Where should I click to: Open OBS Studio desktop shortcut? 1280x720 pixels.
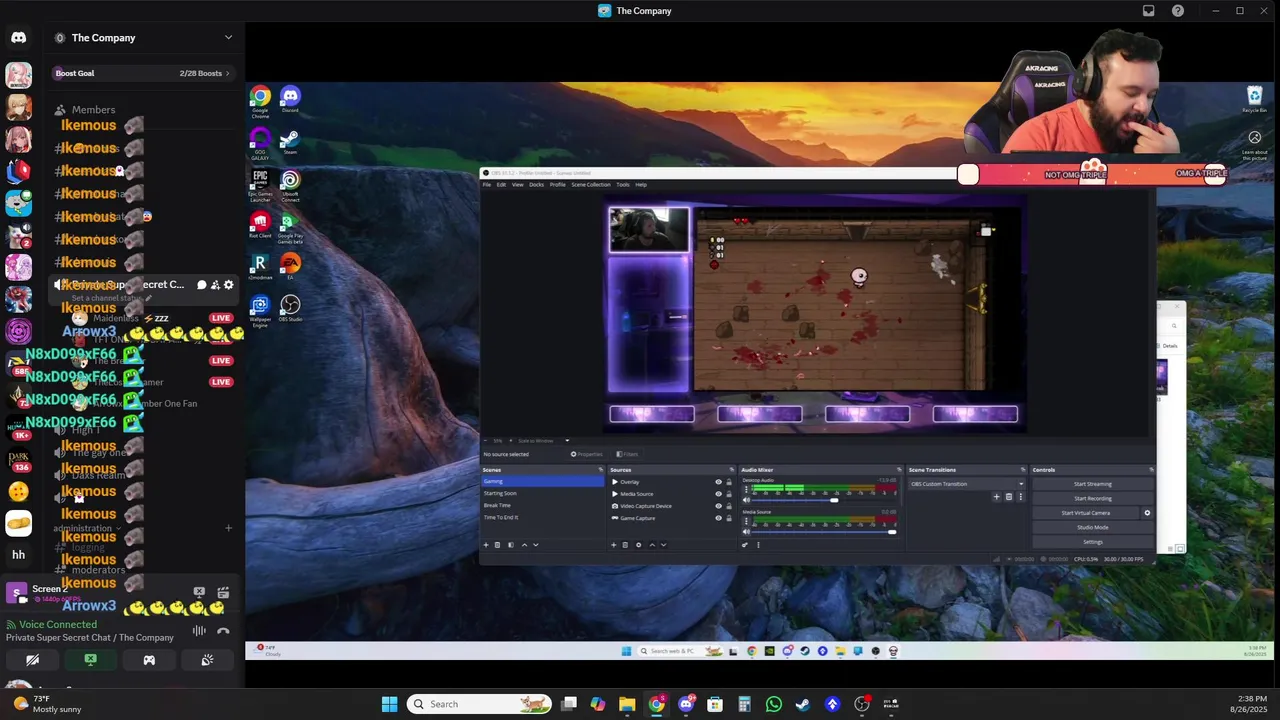[x=290, y=309]
